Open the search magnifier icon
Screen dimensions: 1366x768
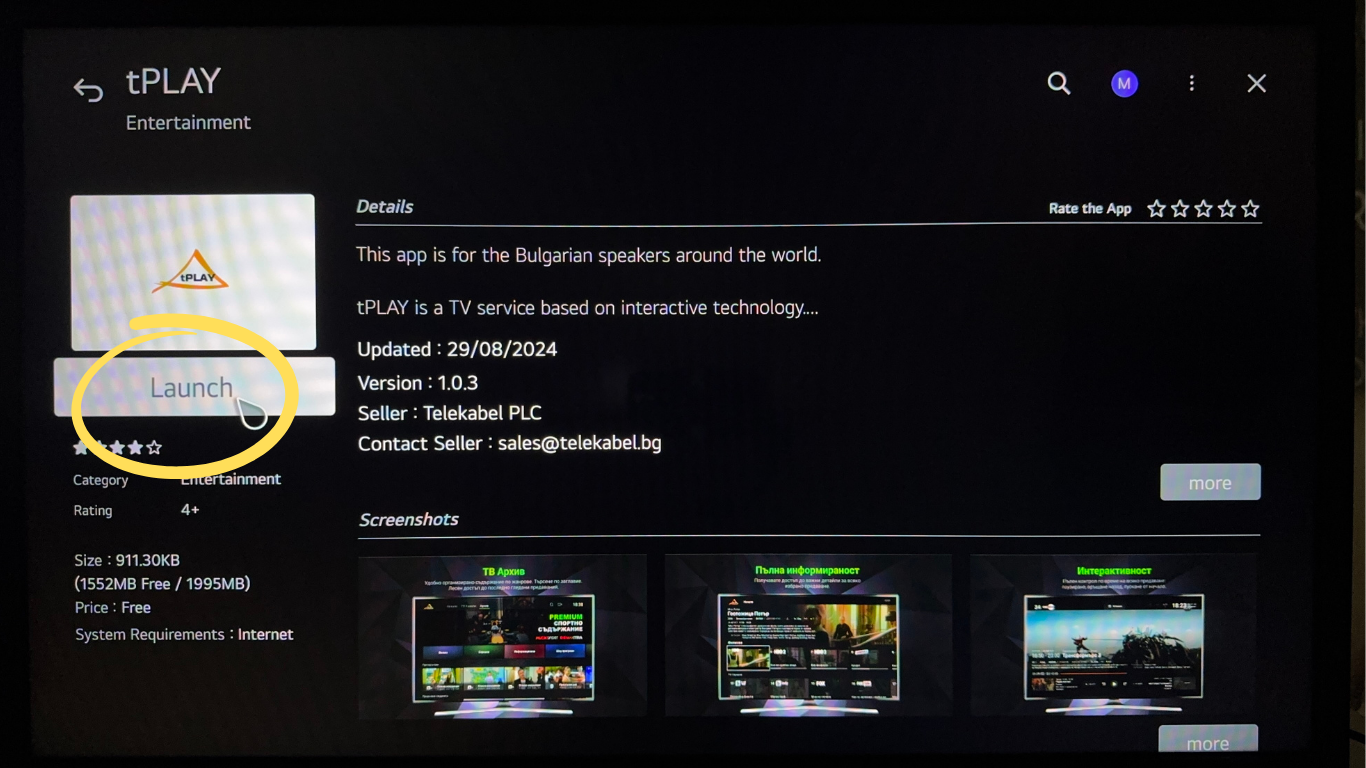1058,83
